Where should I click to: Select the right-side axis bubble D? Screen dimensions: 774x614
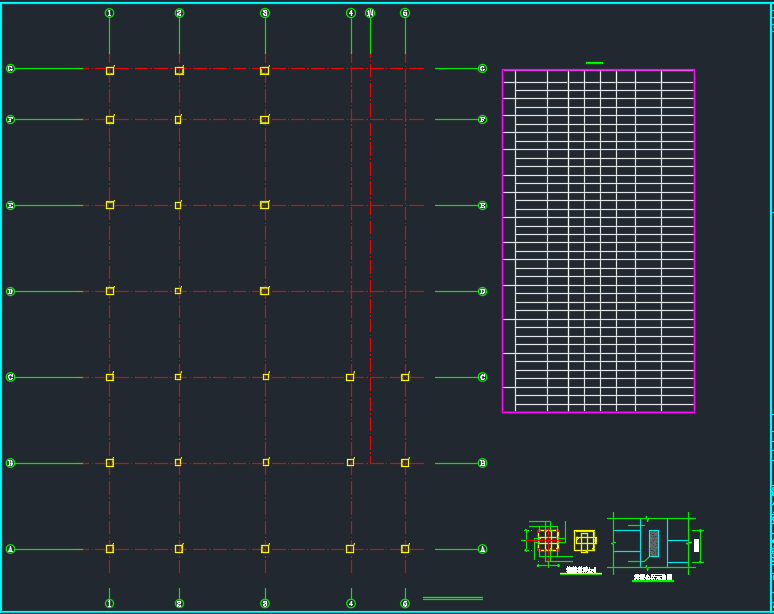coord(482,291)
